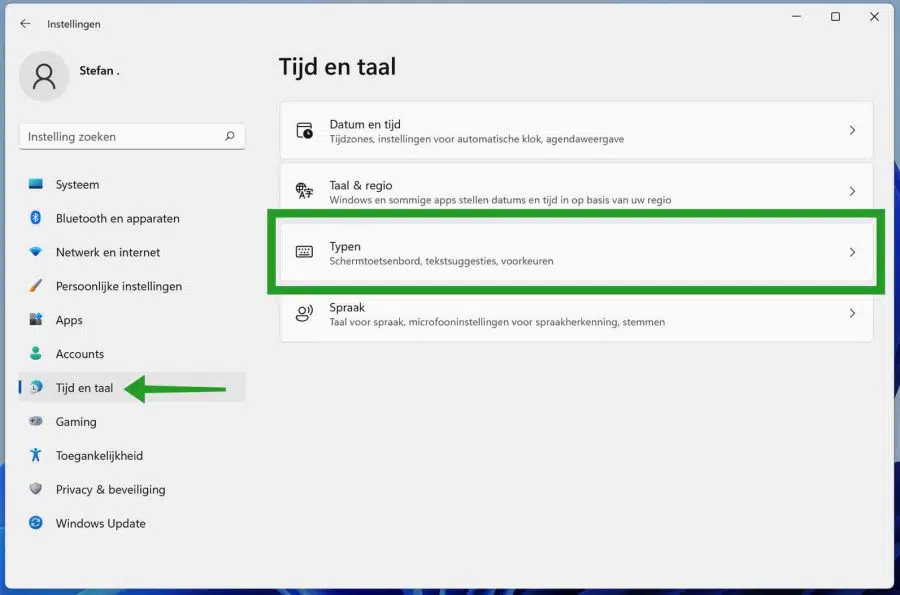Open the Gaming category label

[76, 422]
